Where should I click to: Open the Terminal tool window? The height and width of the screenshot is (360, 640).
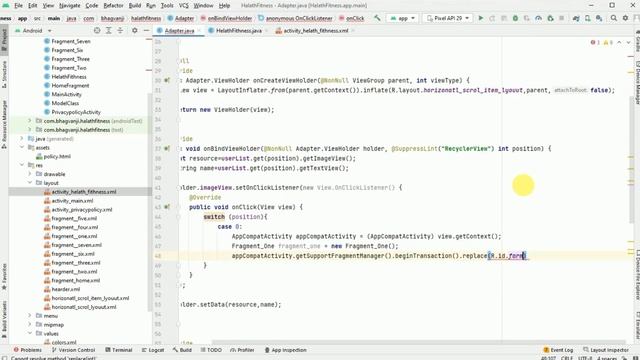(x=119, y=350)
